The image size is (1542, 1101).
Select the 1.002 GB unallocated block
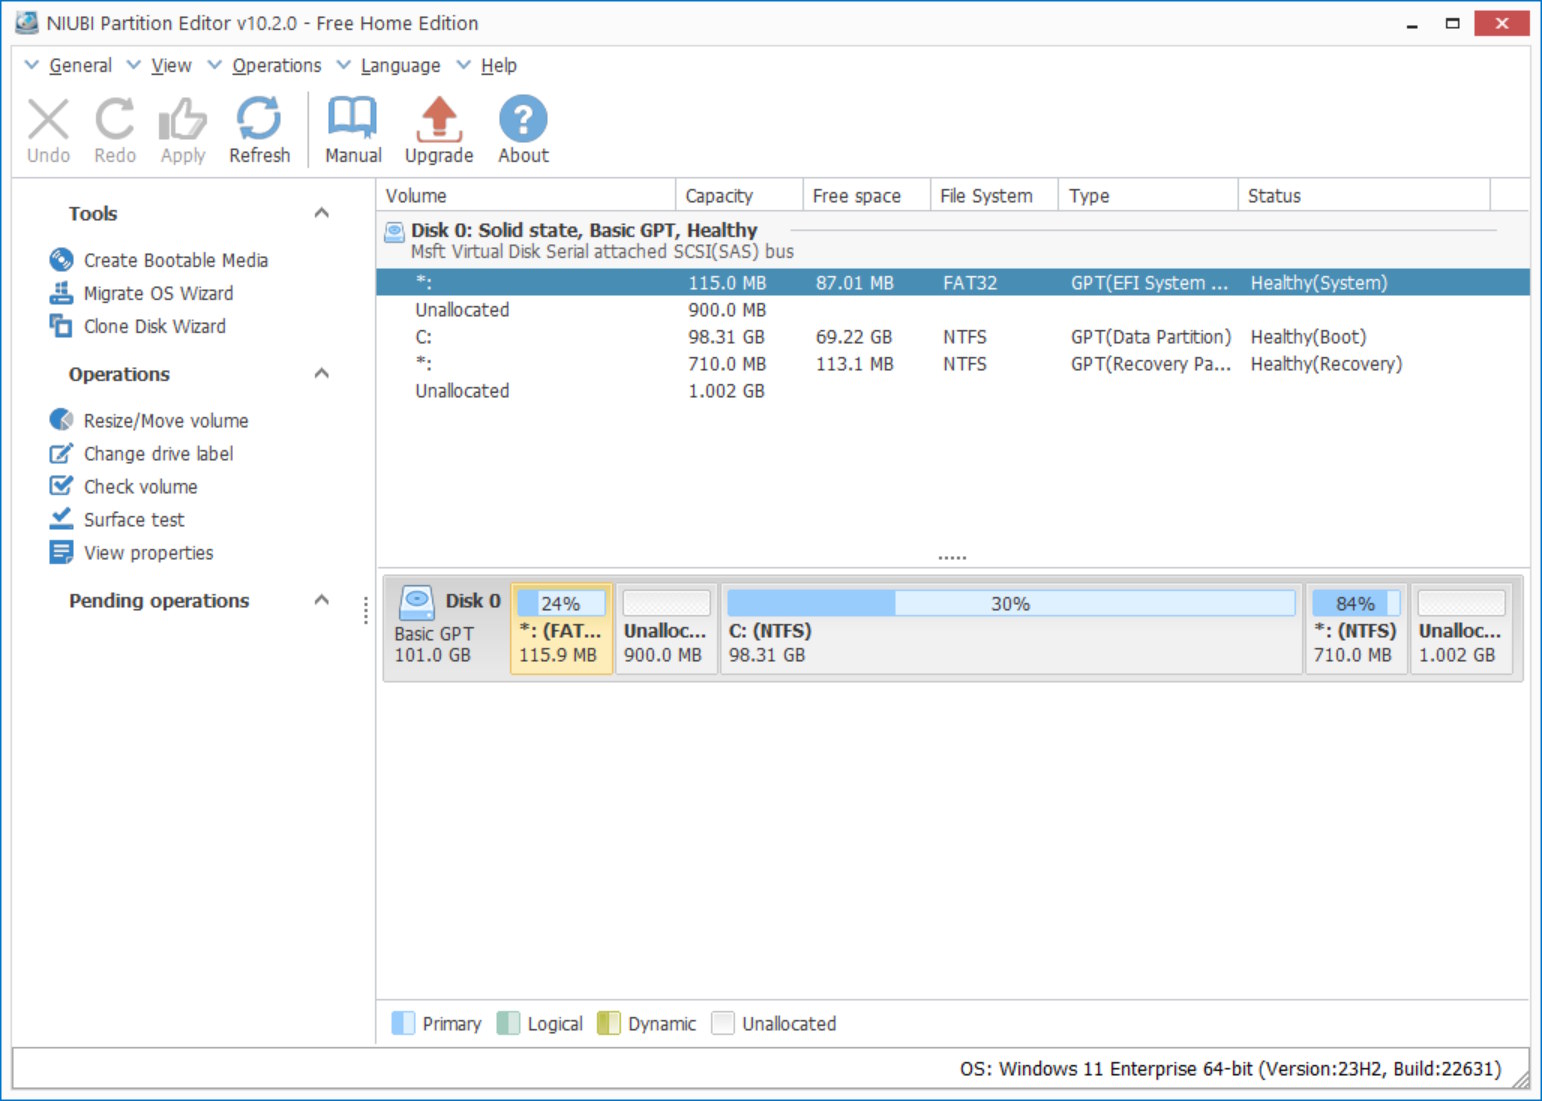tap(1461, 629)
